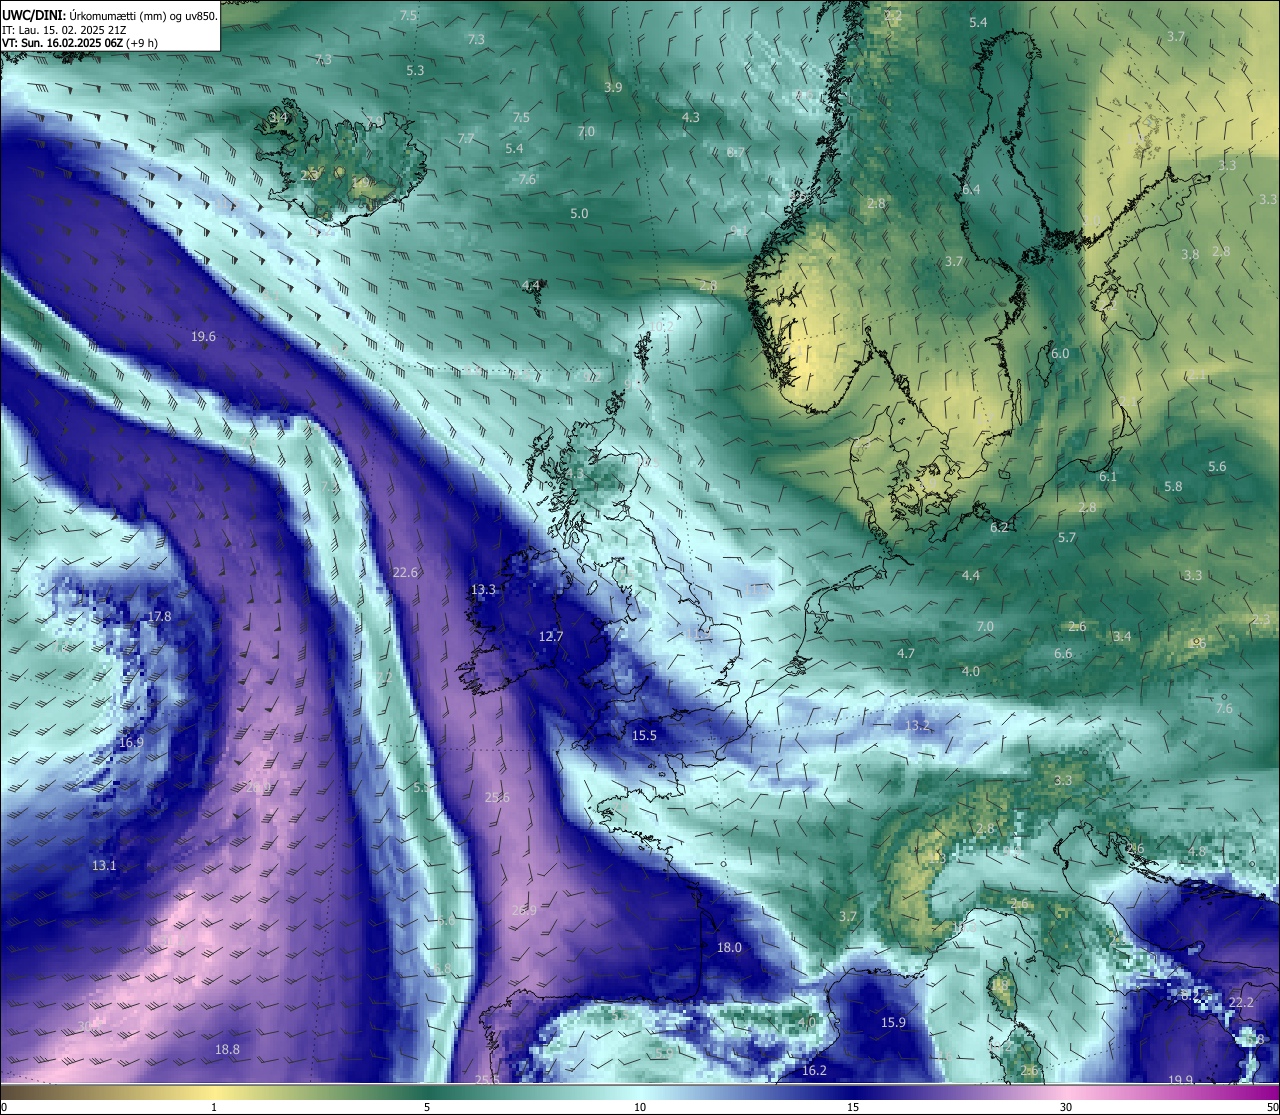Click the 6.6 value over central Europe
Viewport: 1280px width, 1115px height.
[1063, 653]
